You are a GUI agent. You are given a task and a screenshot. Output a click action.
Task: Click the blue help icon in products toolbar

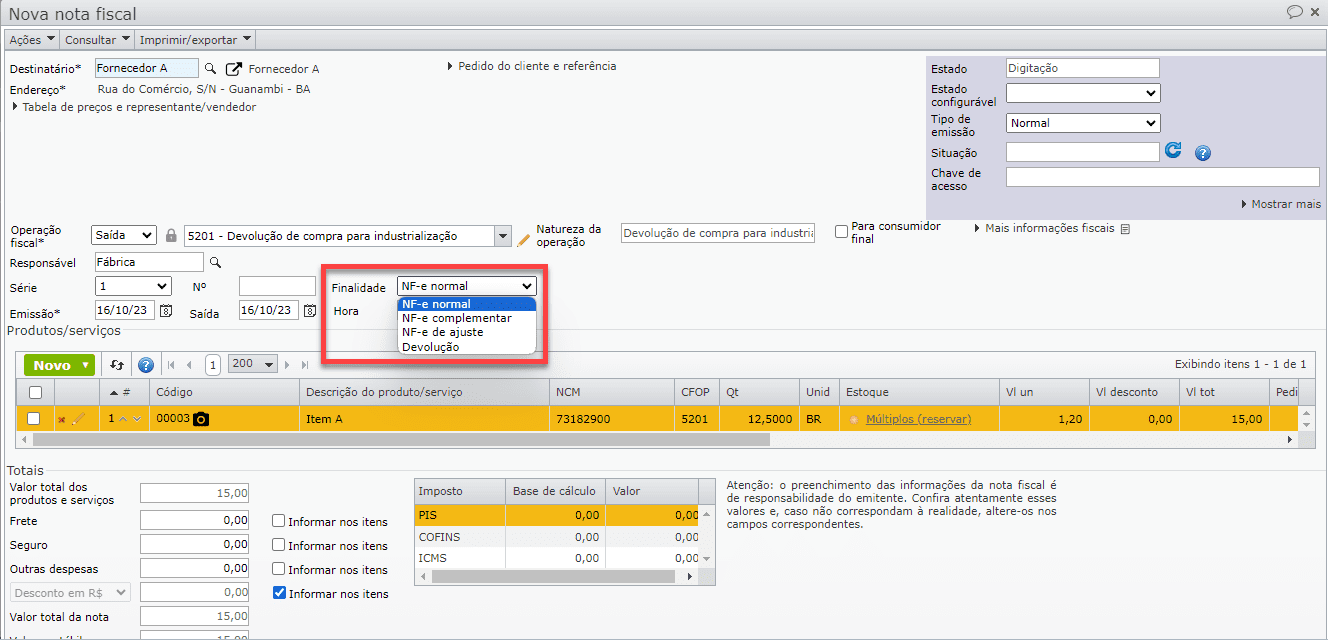[146, 365]
